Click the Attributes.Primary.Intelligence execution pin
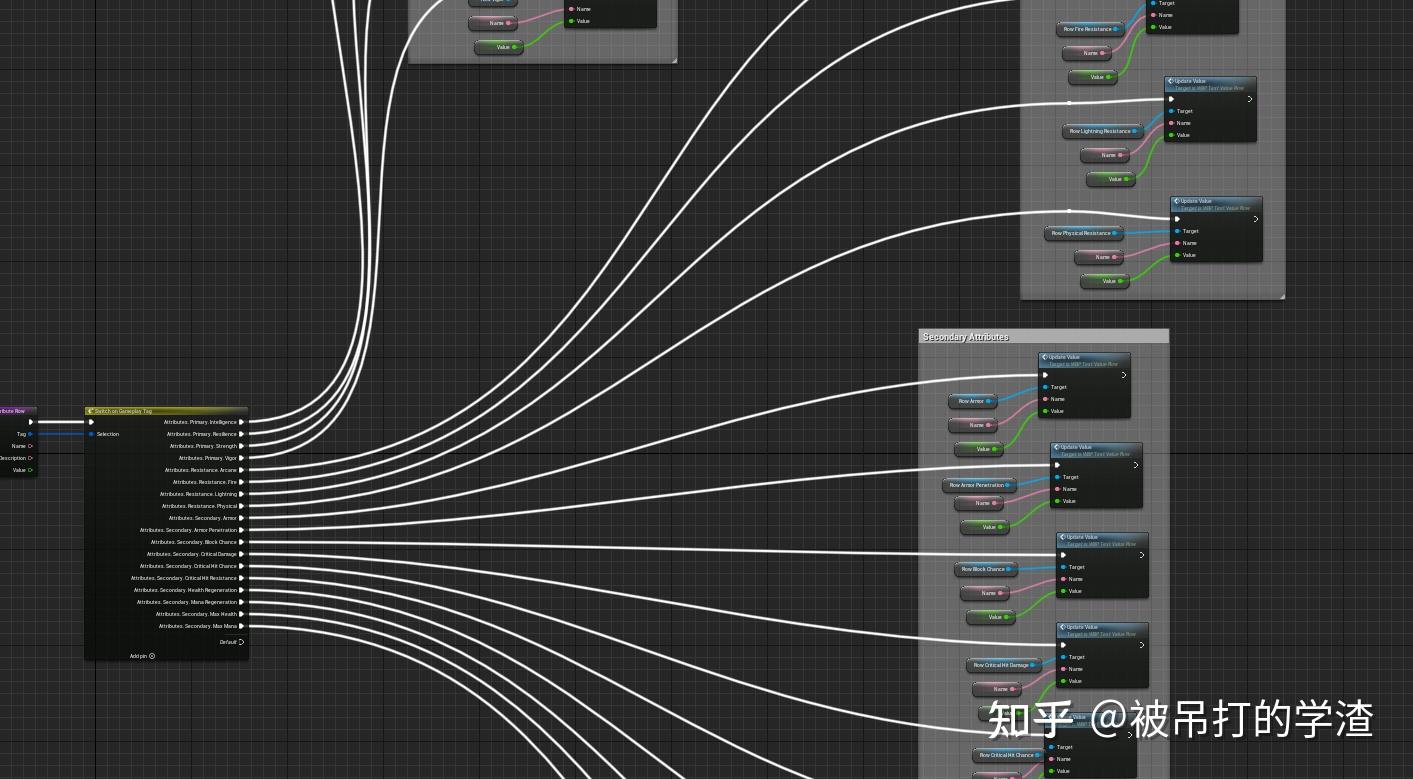 (242, 422)
